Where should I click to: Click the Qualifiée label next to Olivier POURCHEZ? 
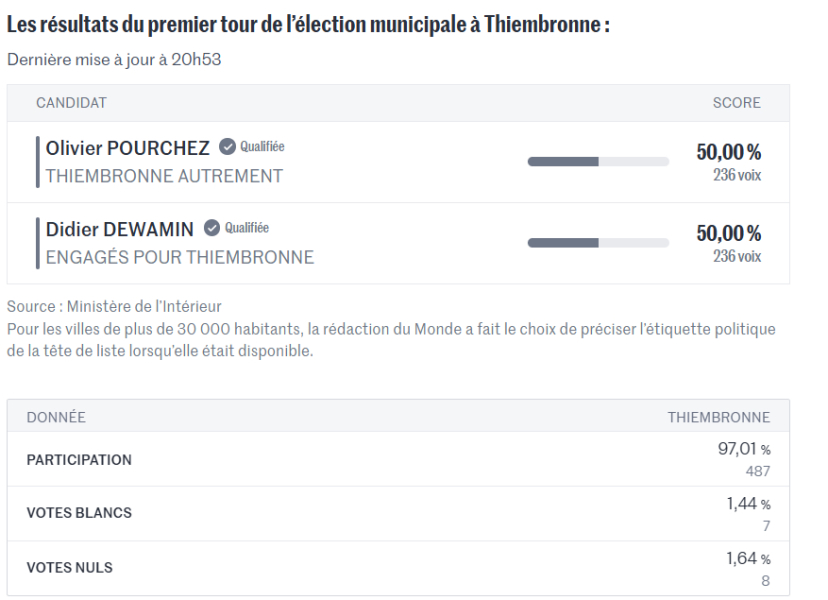point(262,148)
